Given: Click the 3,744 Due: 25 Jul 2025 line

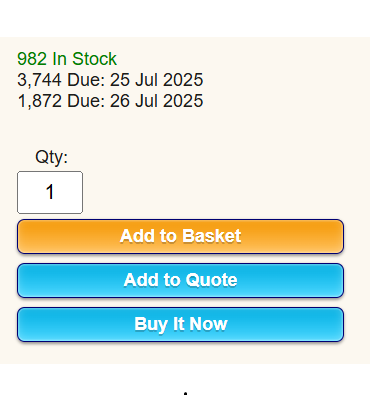Looking at the screenshot, I should (x=110, y=80).
